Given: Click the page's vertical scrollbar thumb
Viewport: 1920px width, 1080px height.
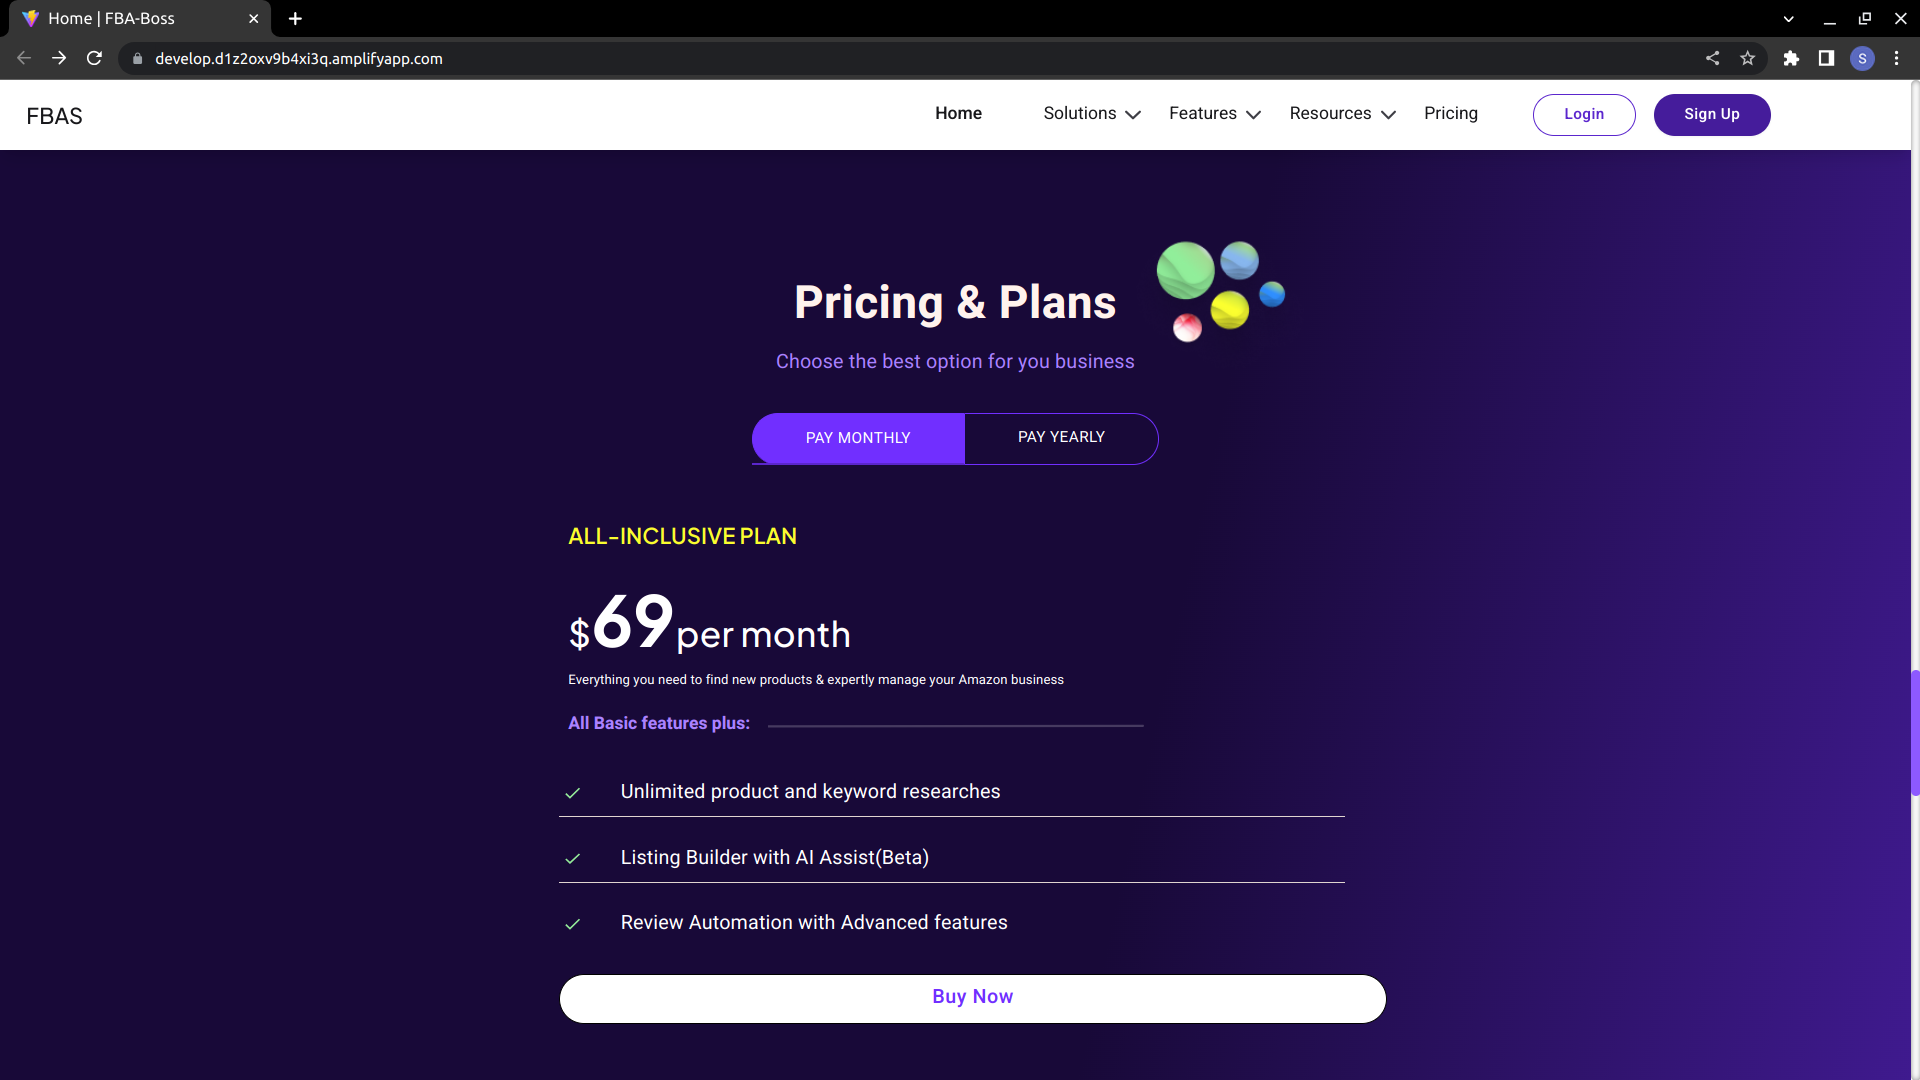Looking at the screenshot, I should click(x=1915, y=732).
